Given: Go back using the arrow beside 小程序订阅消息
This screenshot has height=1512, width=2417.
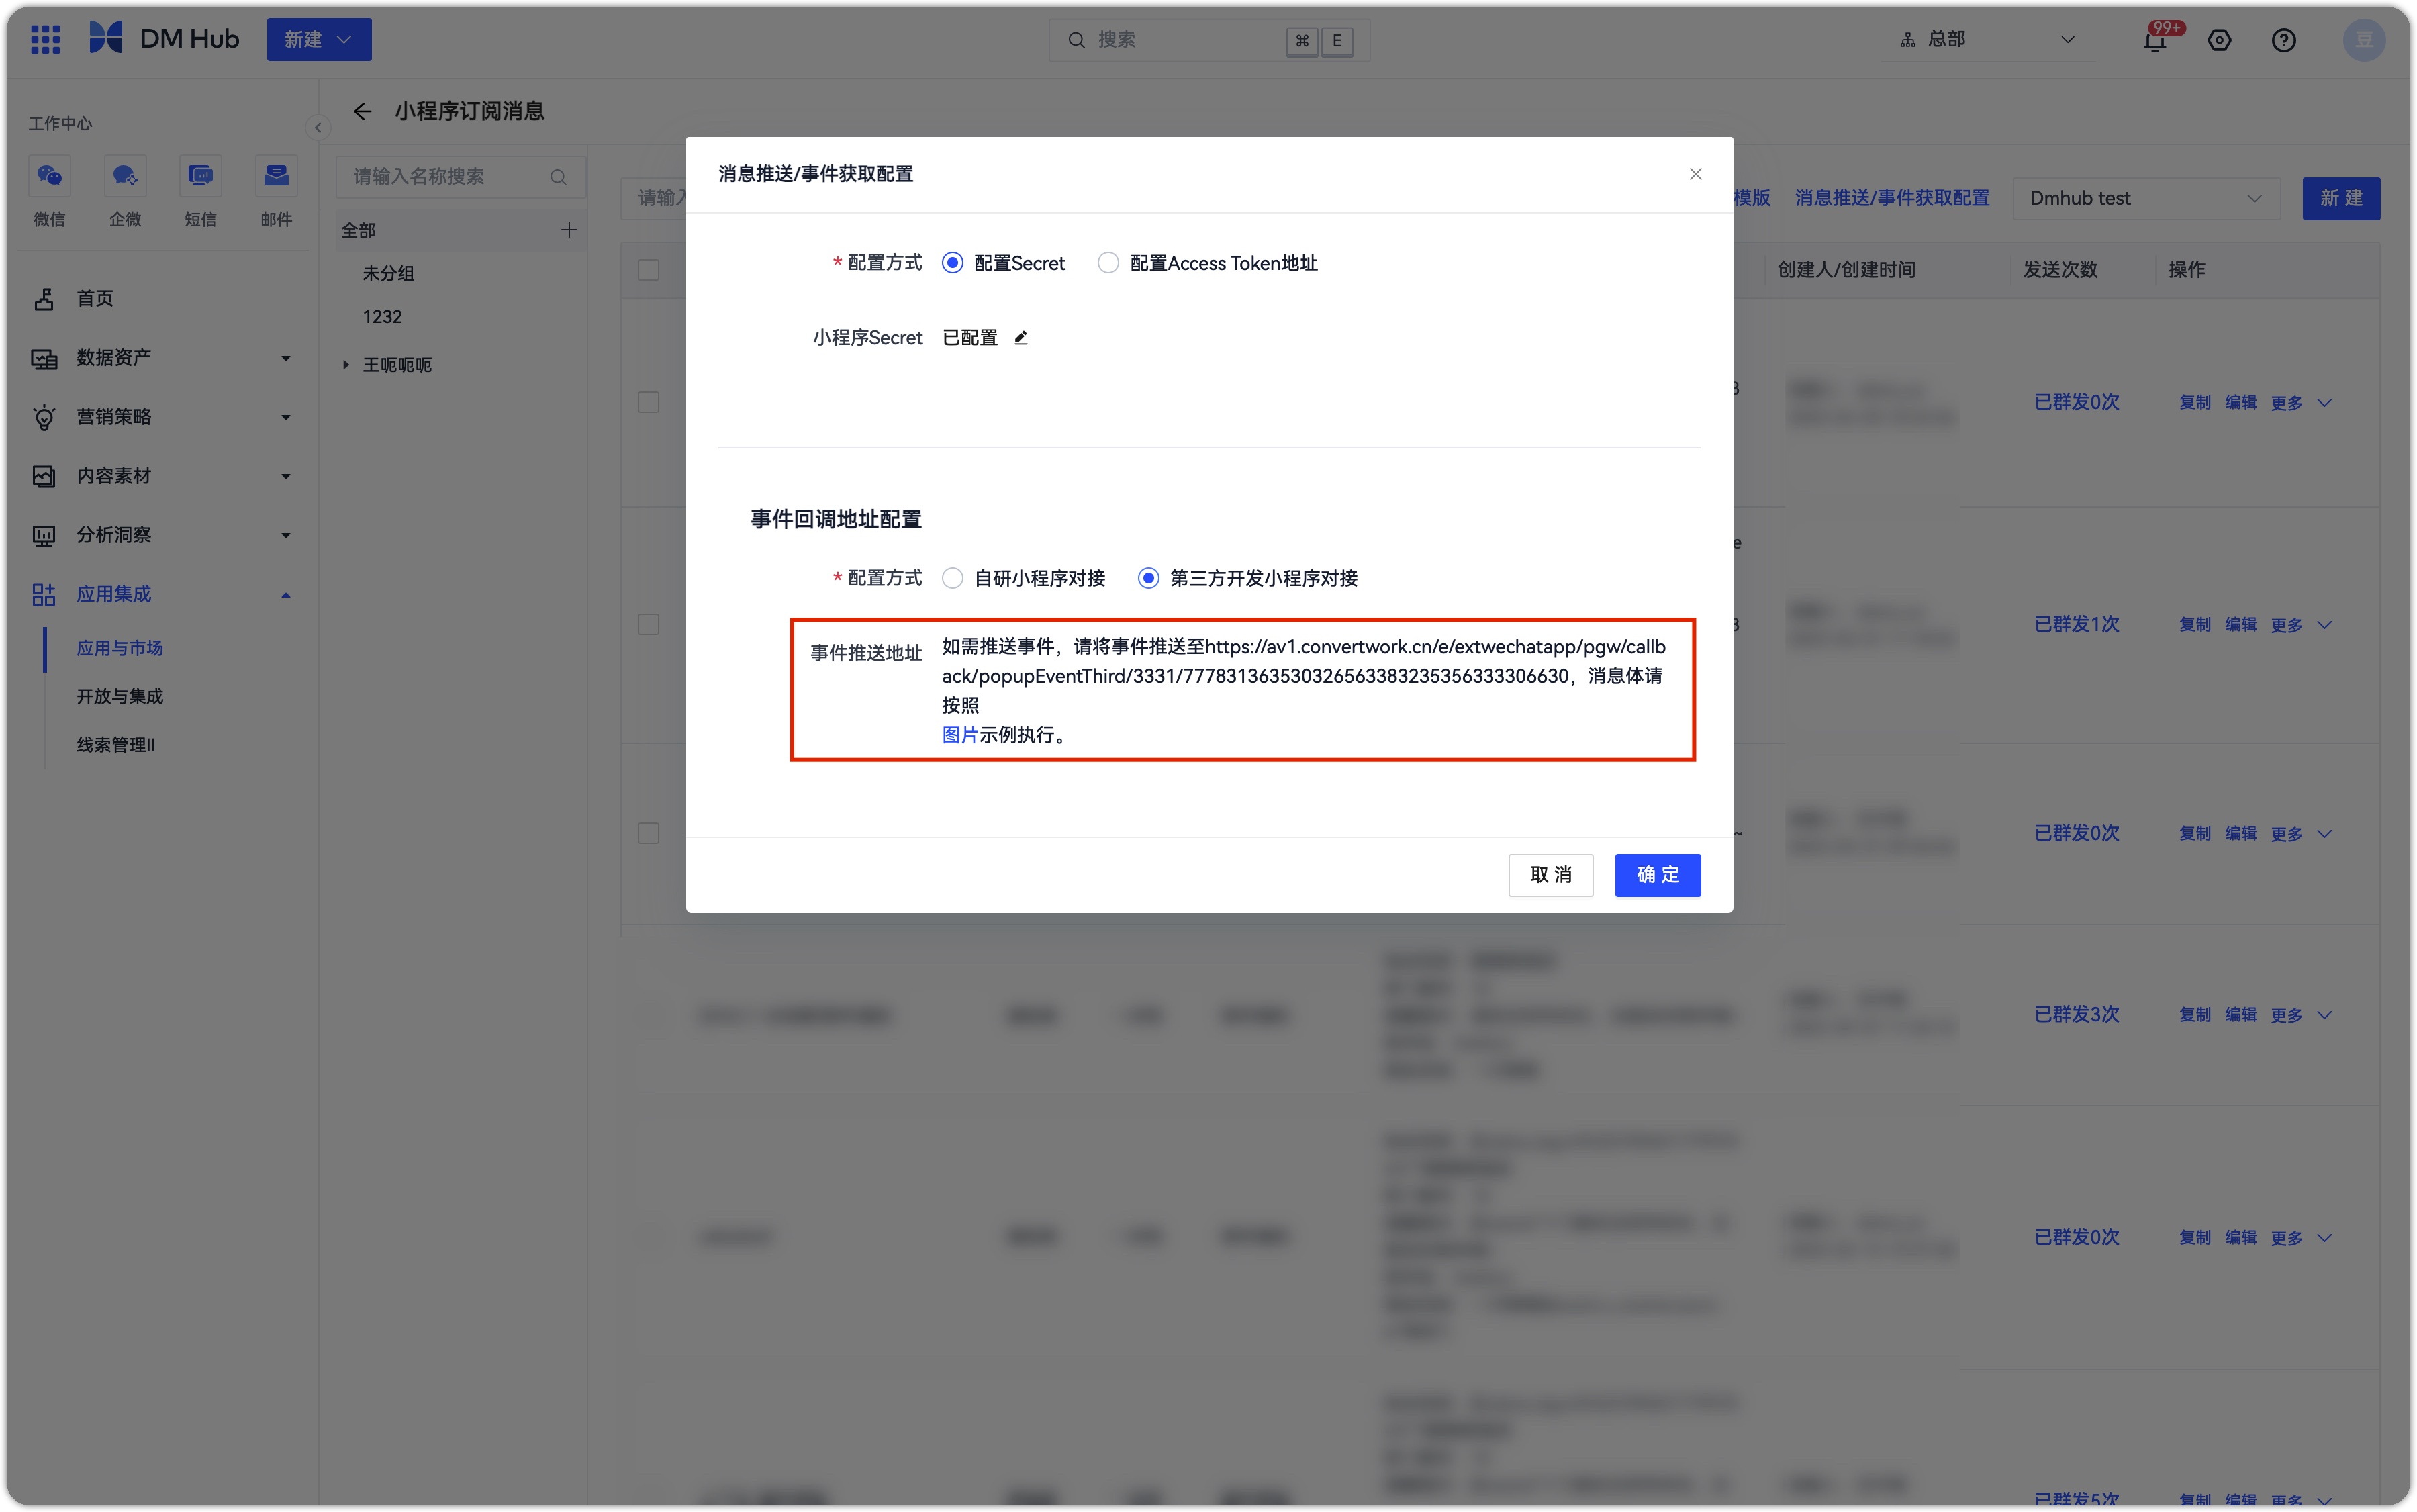Looking at the screenshot, I should coord(362,111).
